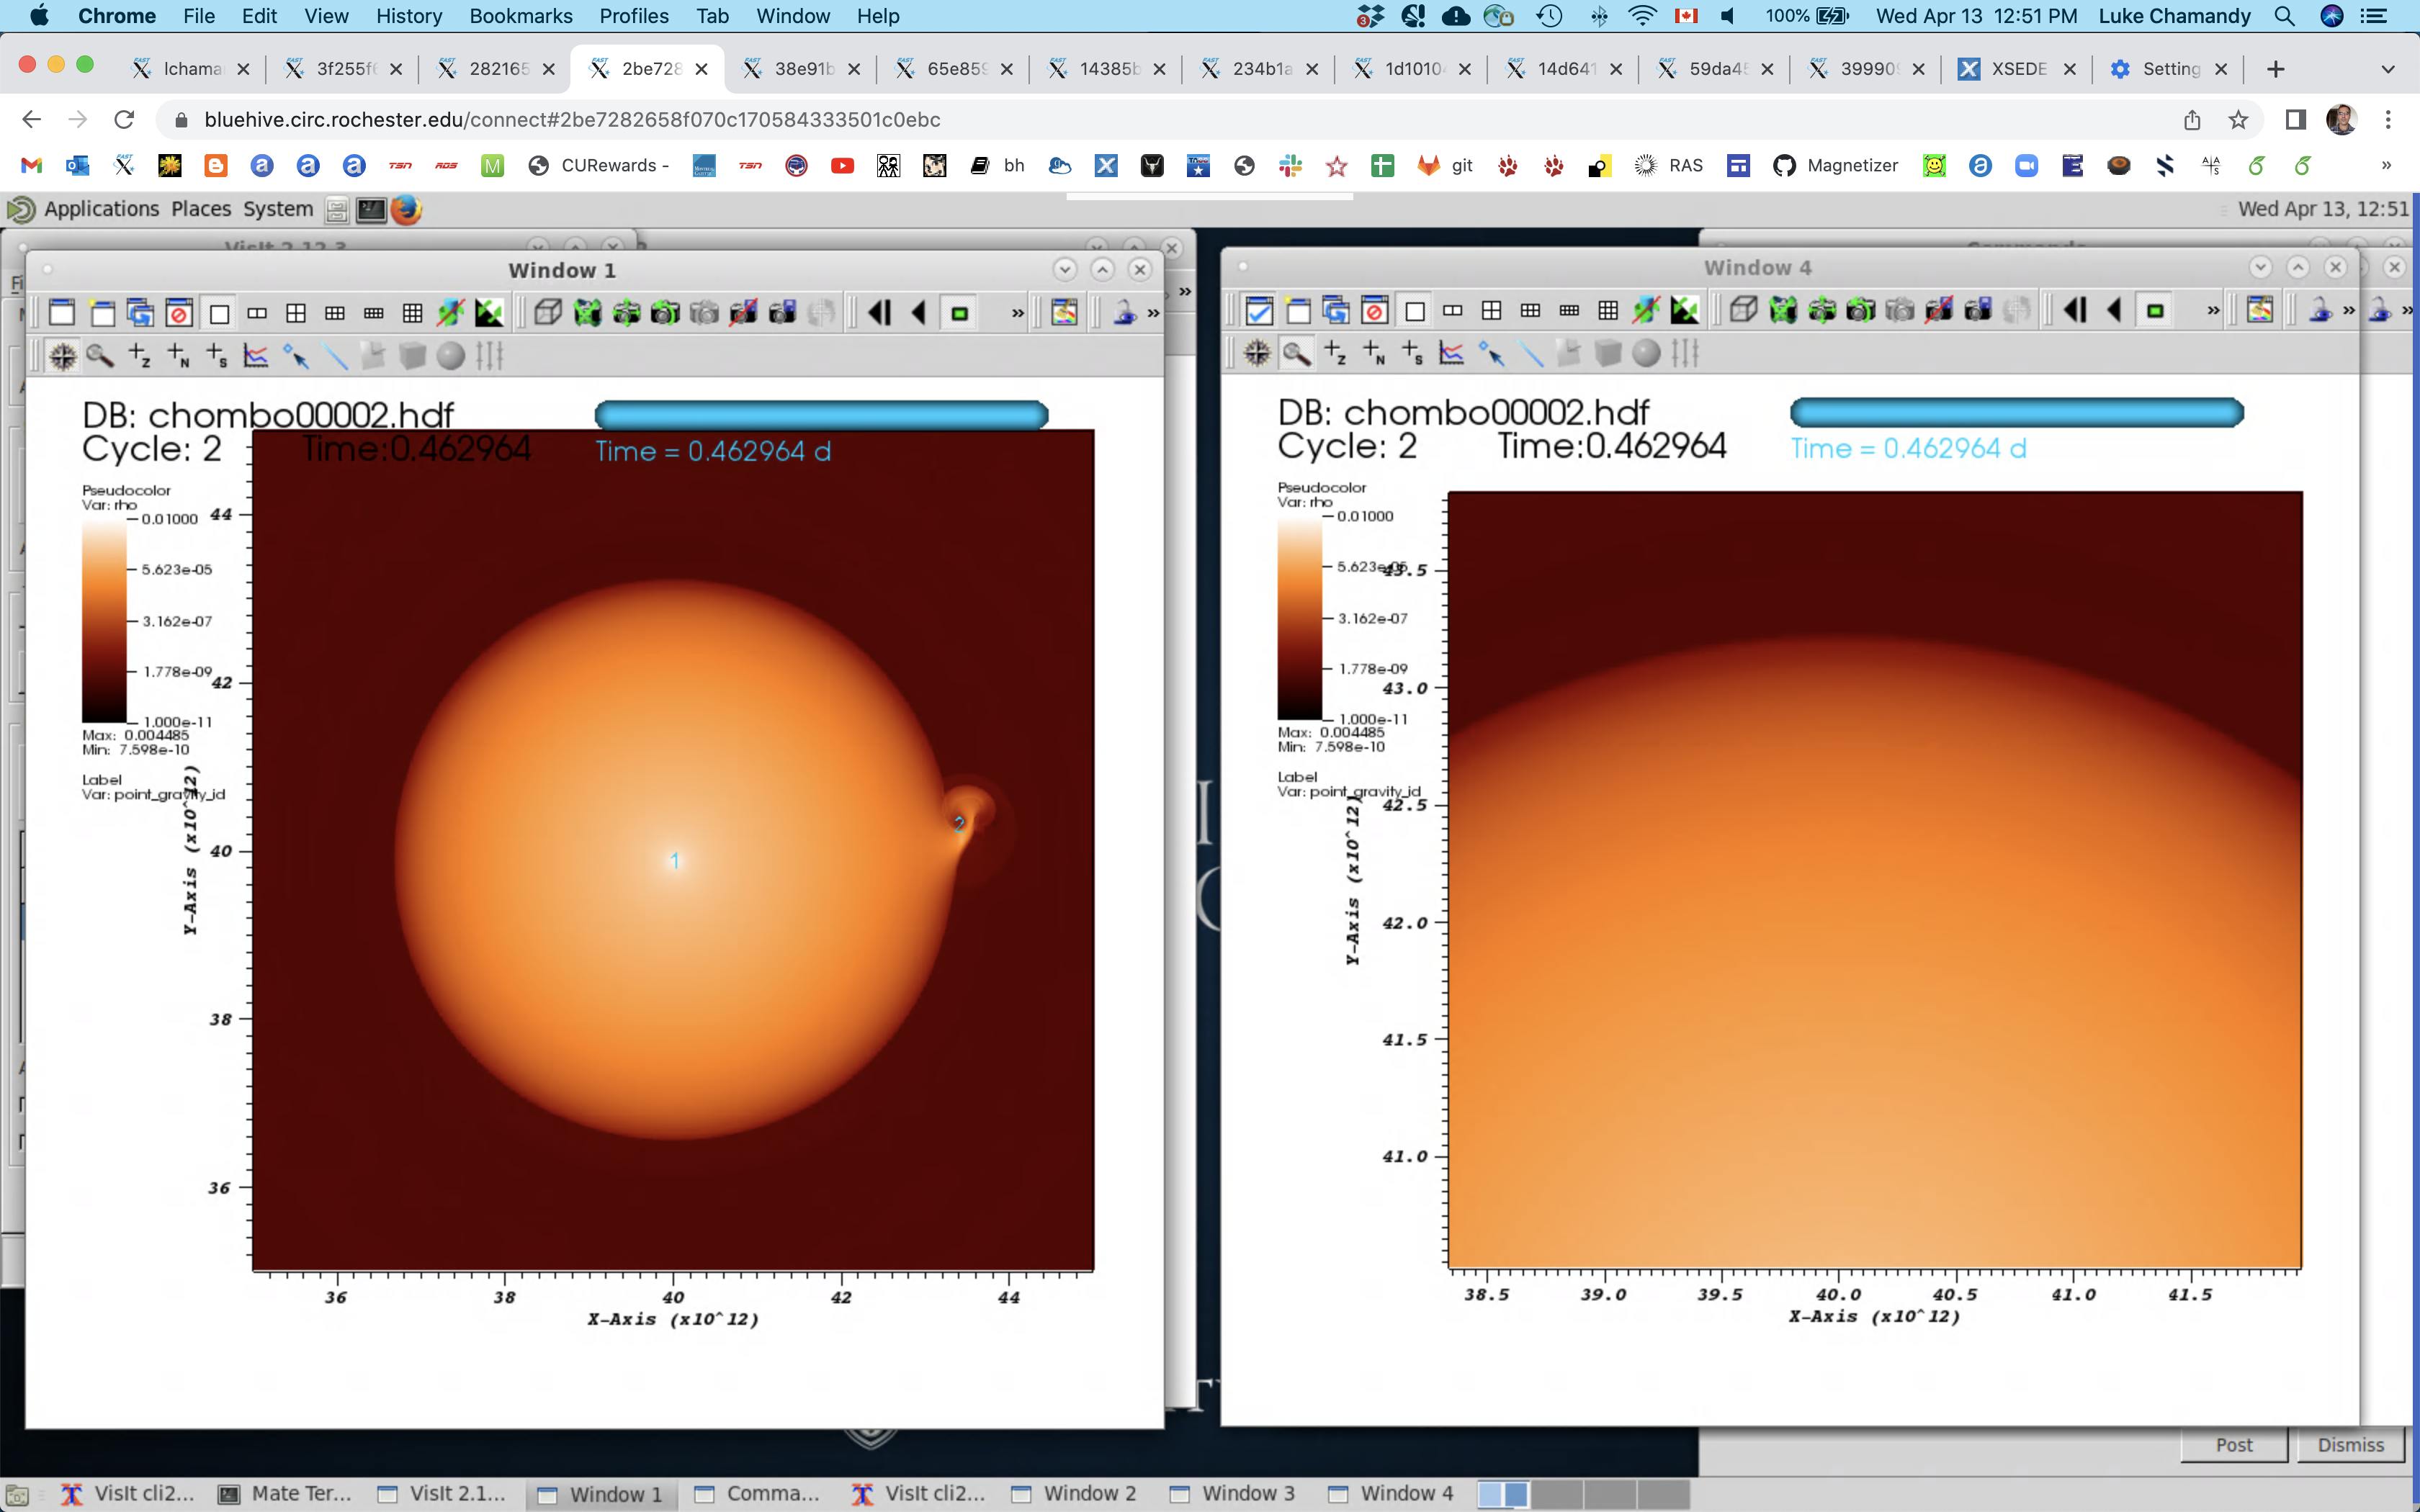Open Window 4 title bar chevron menu
Screen dimensions: 2420x1512
[2260, 266]
